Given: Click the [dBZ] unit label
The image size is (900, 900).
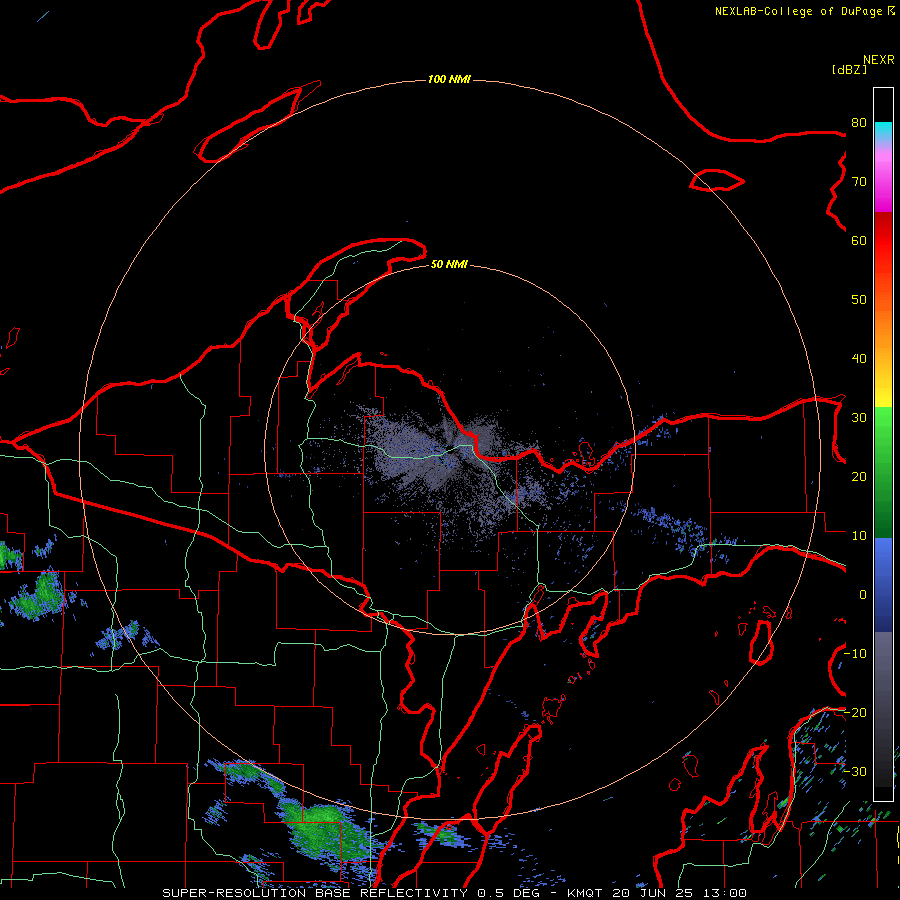Looking at the screenshot, I should [849, 70].
